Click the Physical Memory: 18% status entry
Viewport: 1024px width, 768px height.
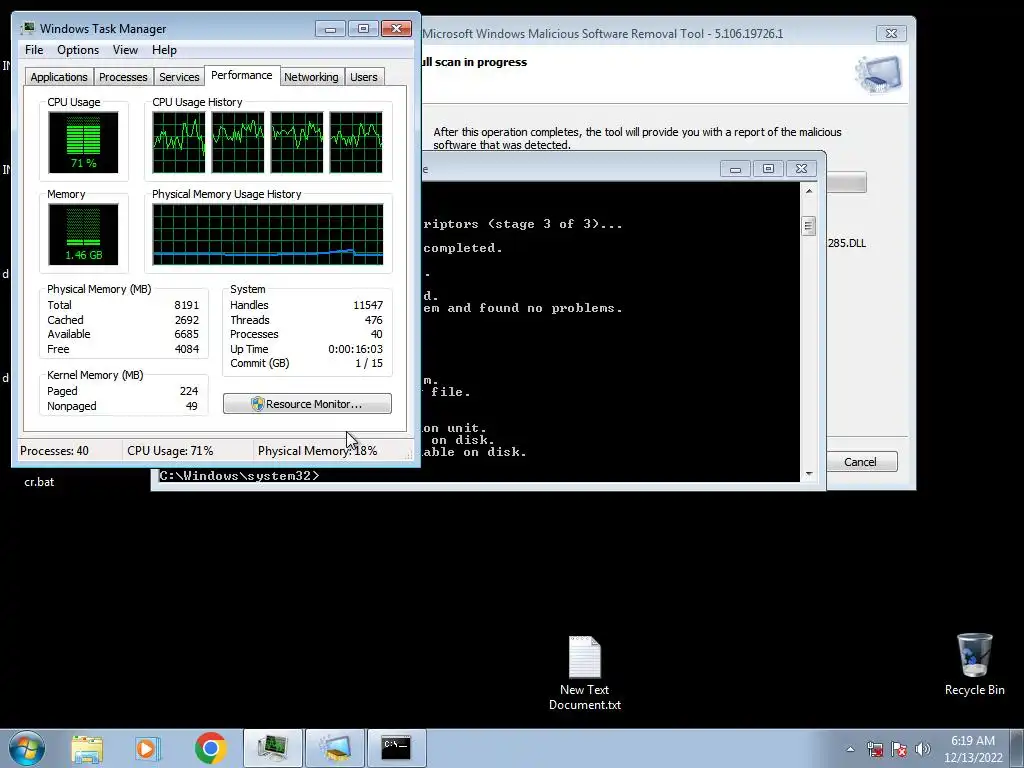click(x=317, y=451)
